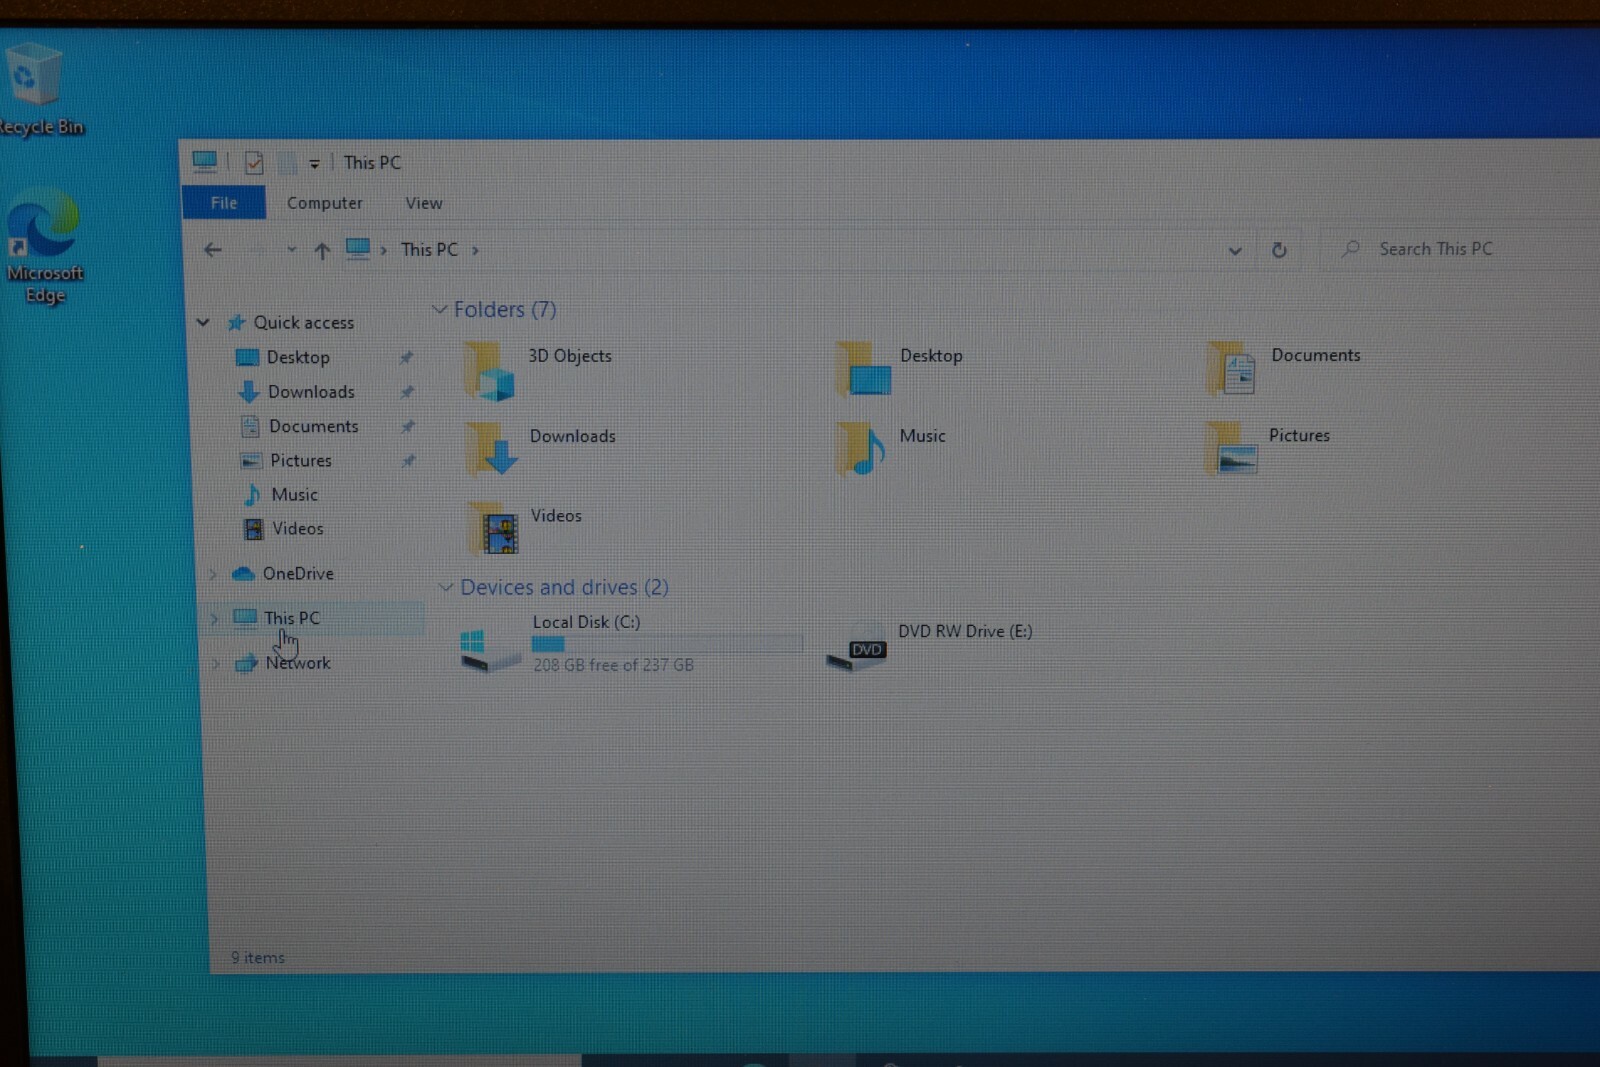This screenshot has width=1600, height=1067.
Task: Select the Videos folder in Folders group
Action: coord(525,527)
